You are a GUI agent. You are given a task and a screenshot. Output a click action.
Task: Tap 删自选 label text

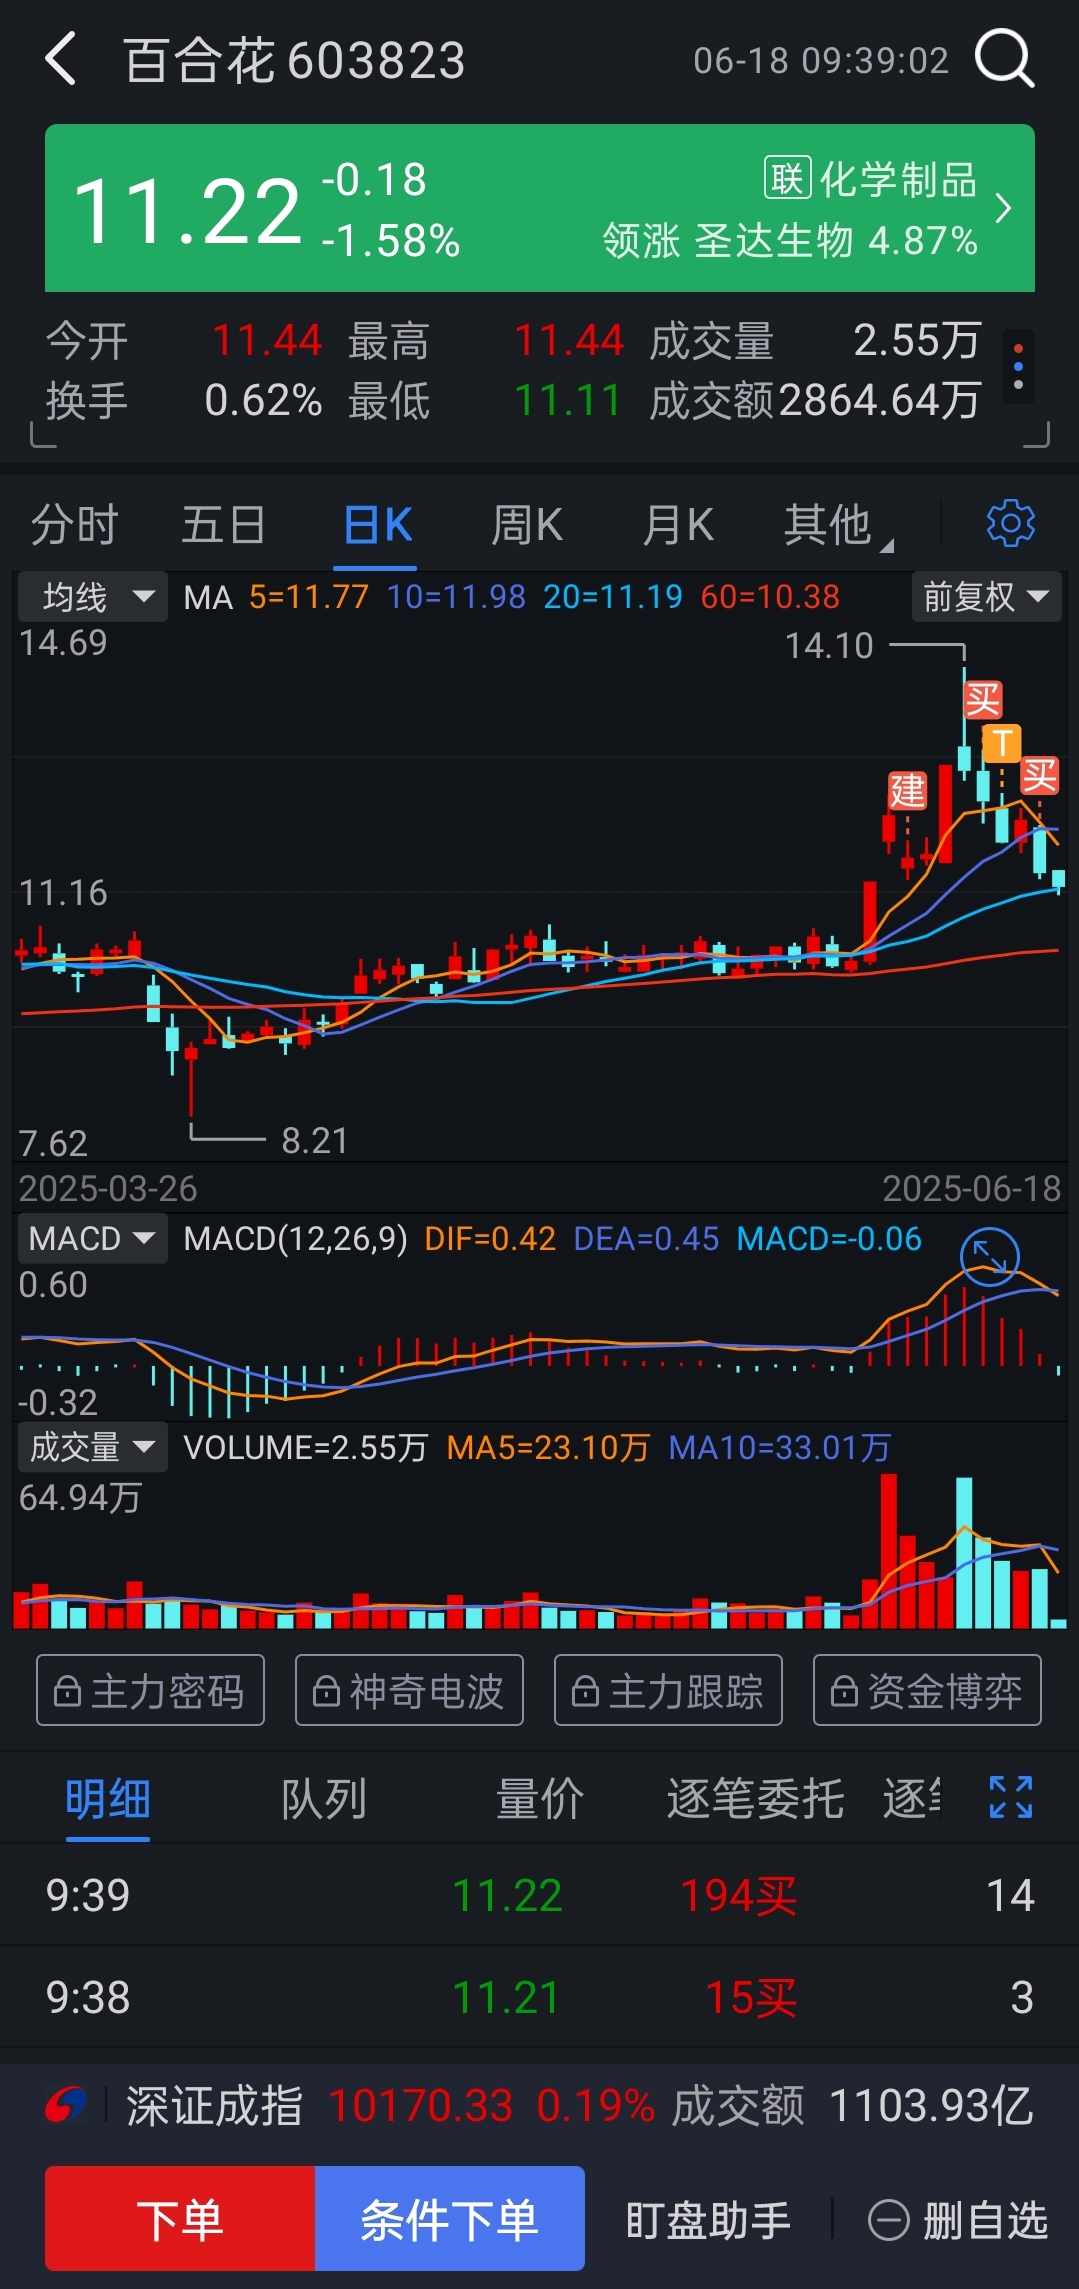pos(985,2220)
